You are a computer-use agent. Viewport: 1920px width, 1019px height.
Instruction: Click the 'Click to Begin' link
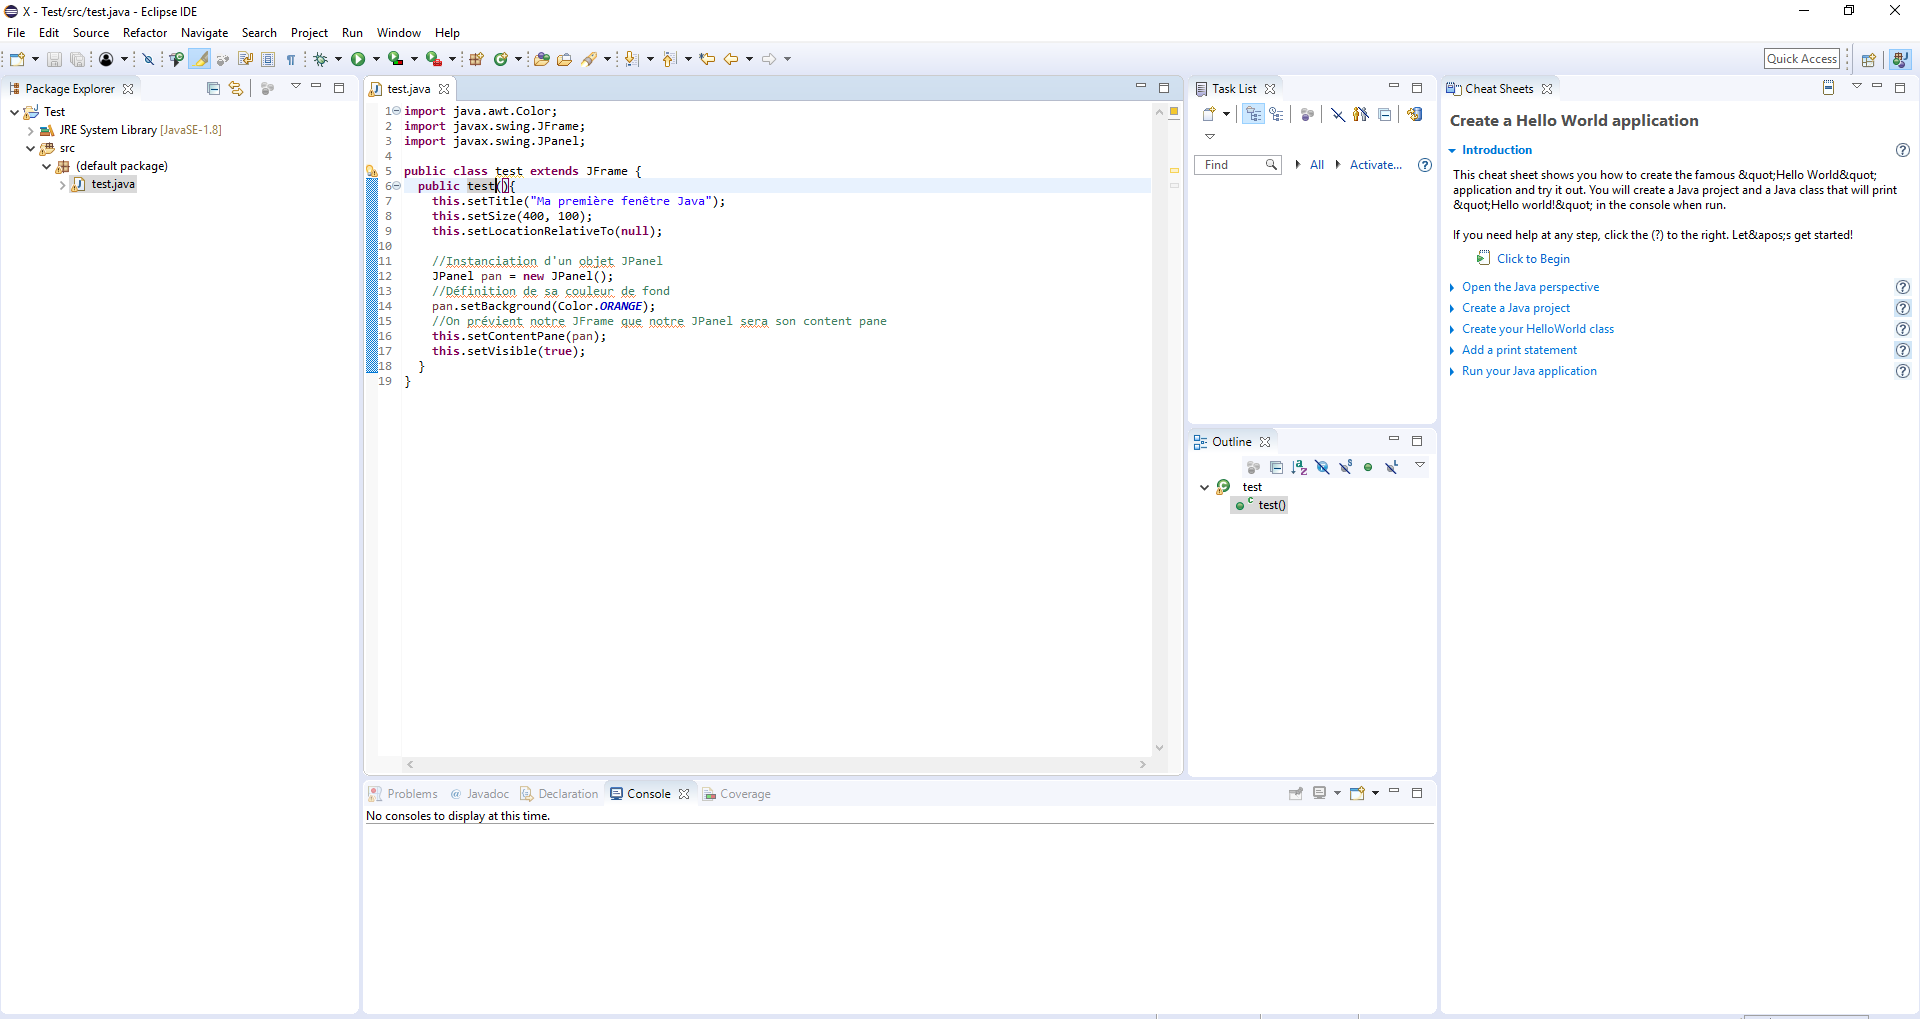click(1532, 259)
